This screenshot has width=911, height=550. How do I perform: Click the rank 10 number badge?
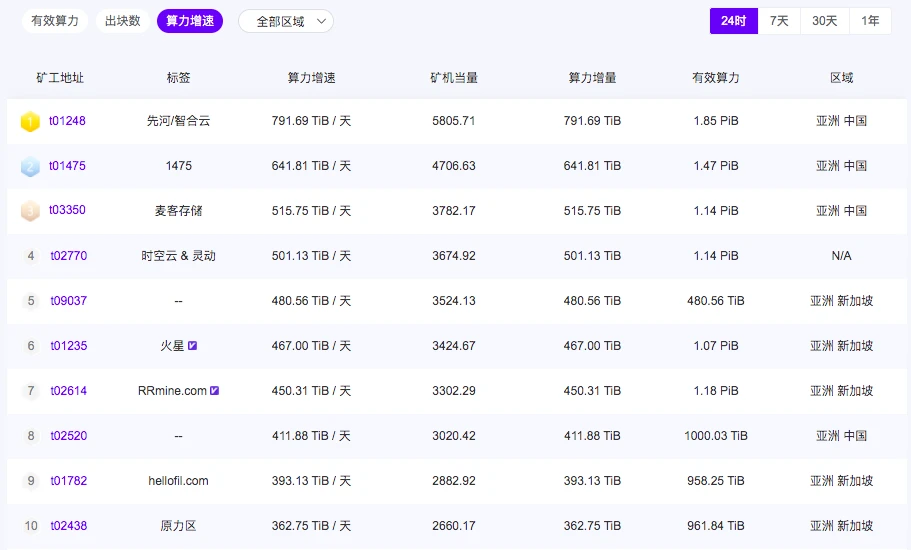(31, 526)
